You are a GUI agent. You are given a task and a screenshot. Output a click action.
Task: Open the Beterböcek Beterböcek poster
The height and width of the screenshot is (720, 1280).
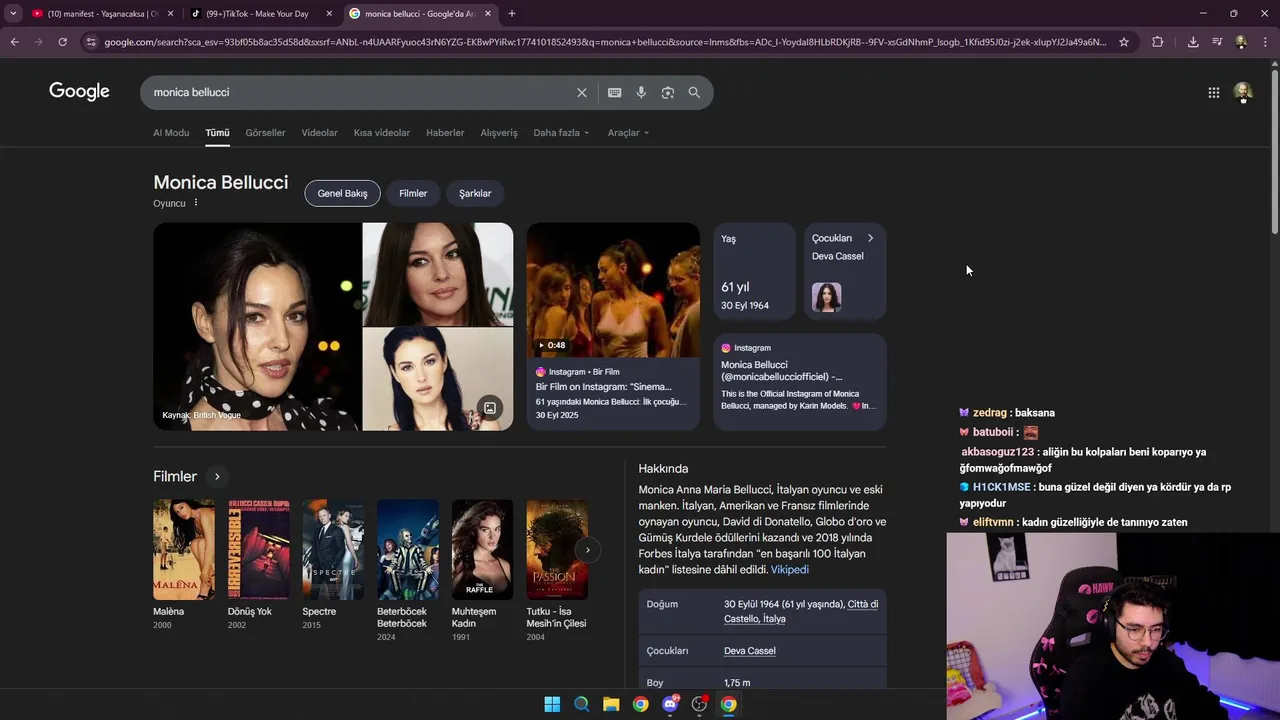(x=408, y=549)
